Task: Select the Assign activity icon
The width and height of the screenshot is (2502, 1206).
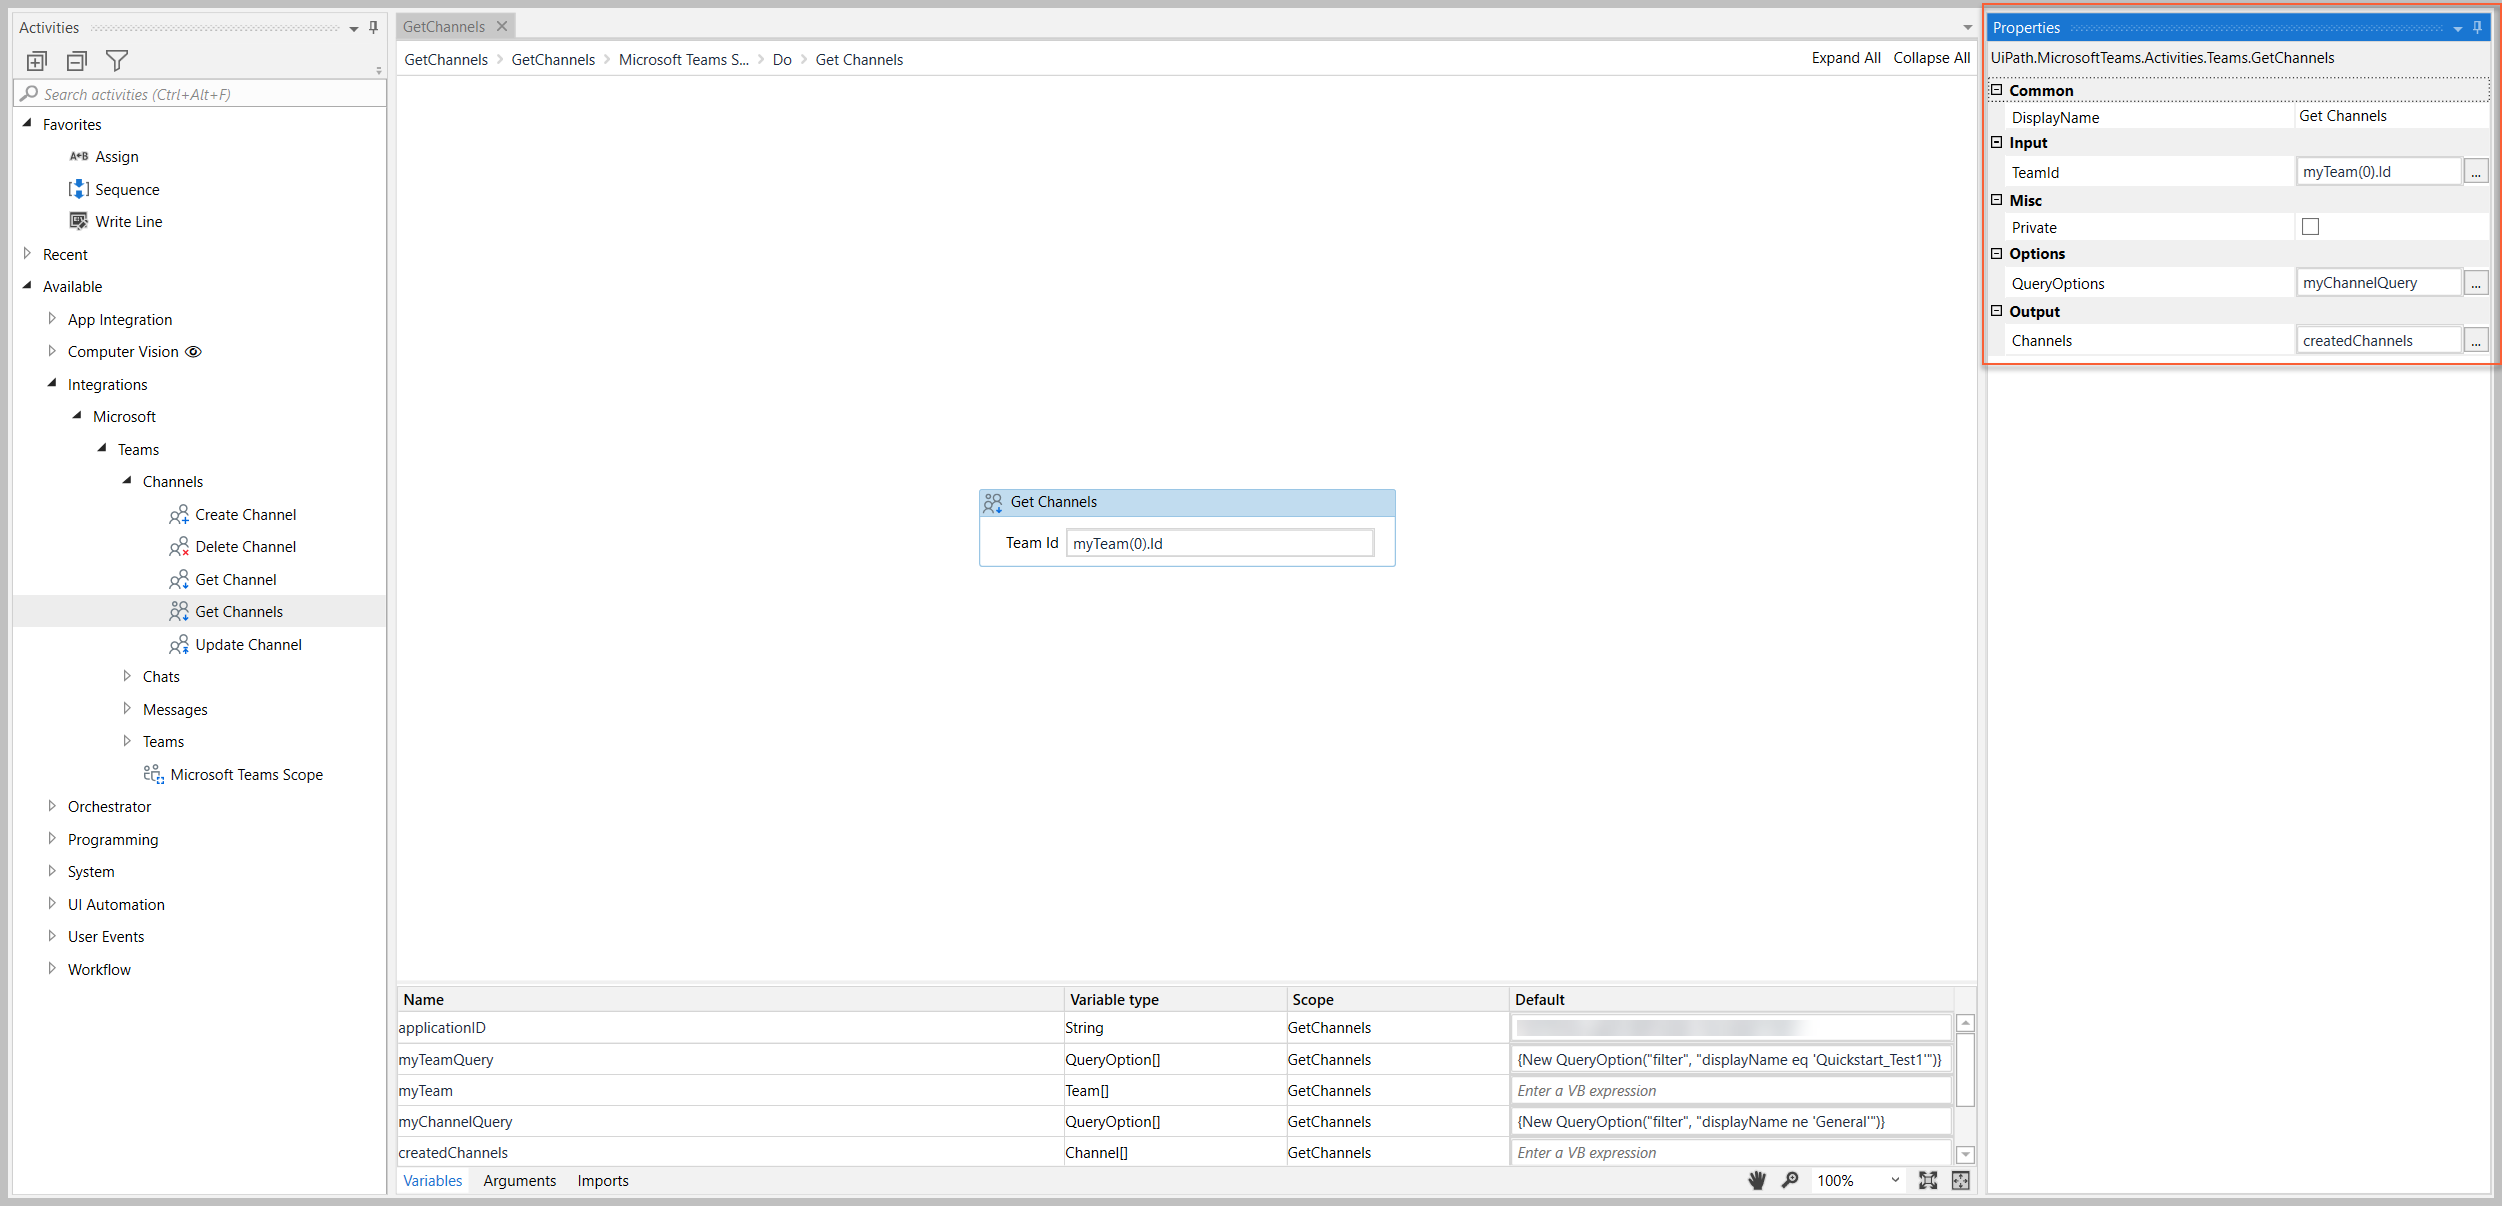Action: coord(79,157)
